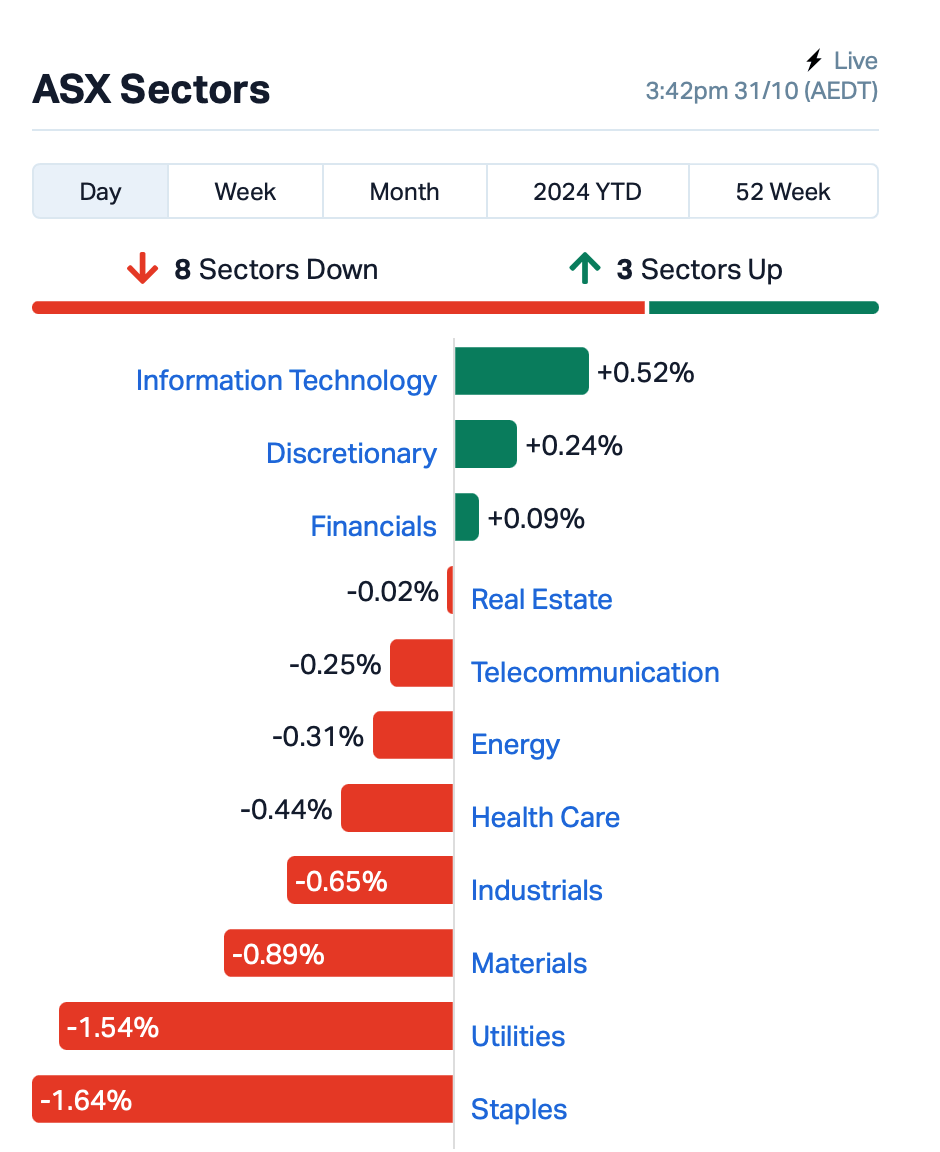Click the green up arrow icon

[x=585, y=268]
